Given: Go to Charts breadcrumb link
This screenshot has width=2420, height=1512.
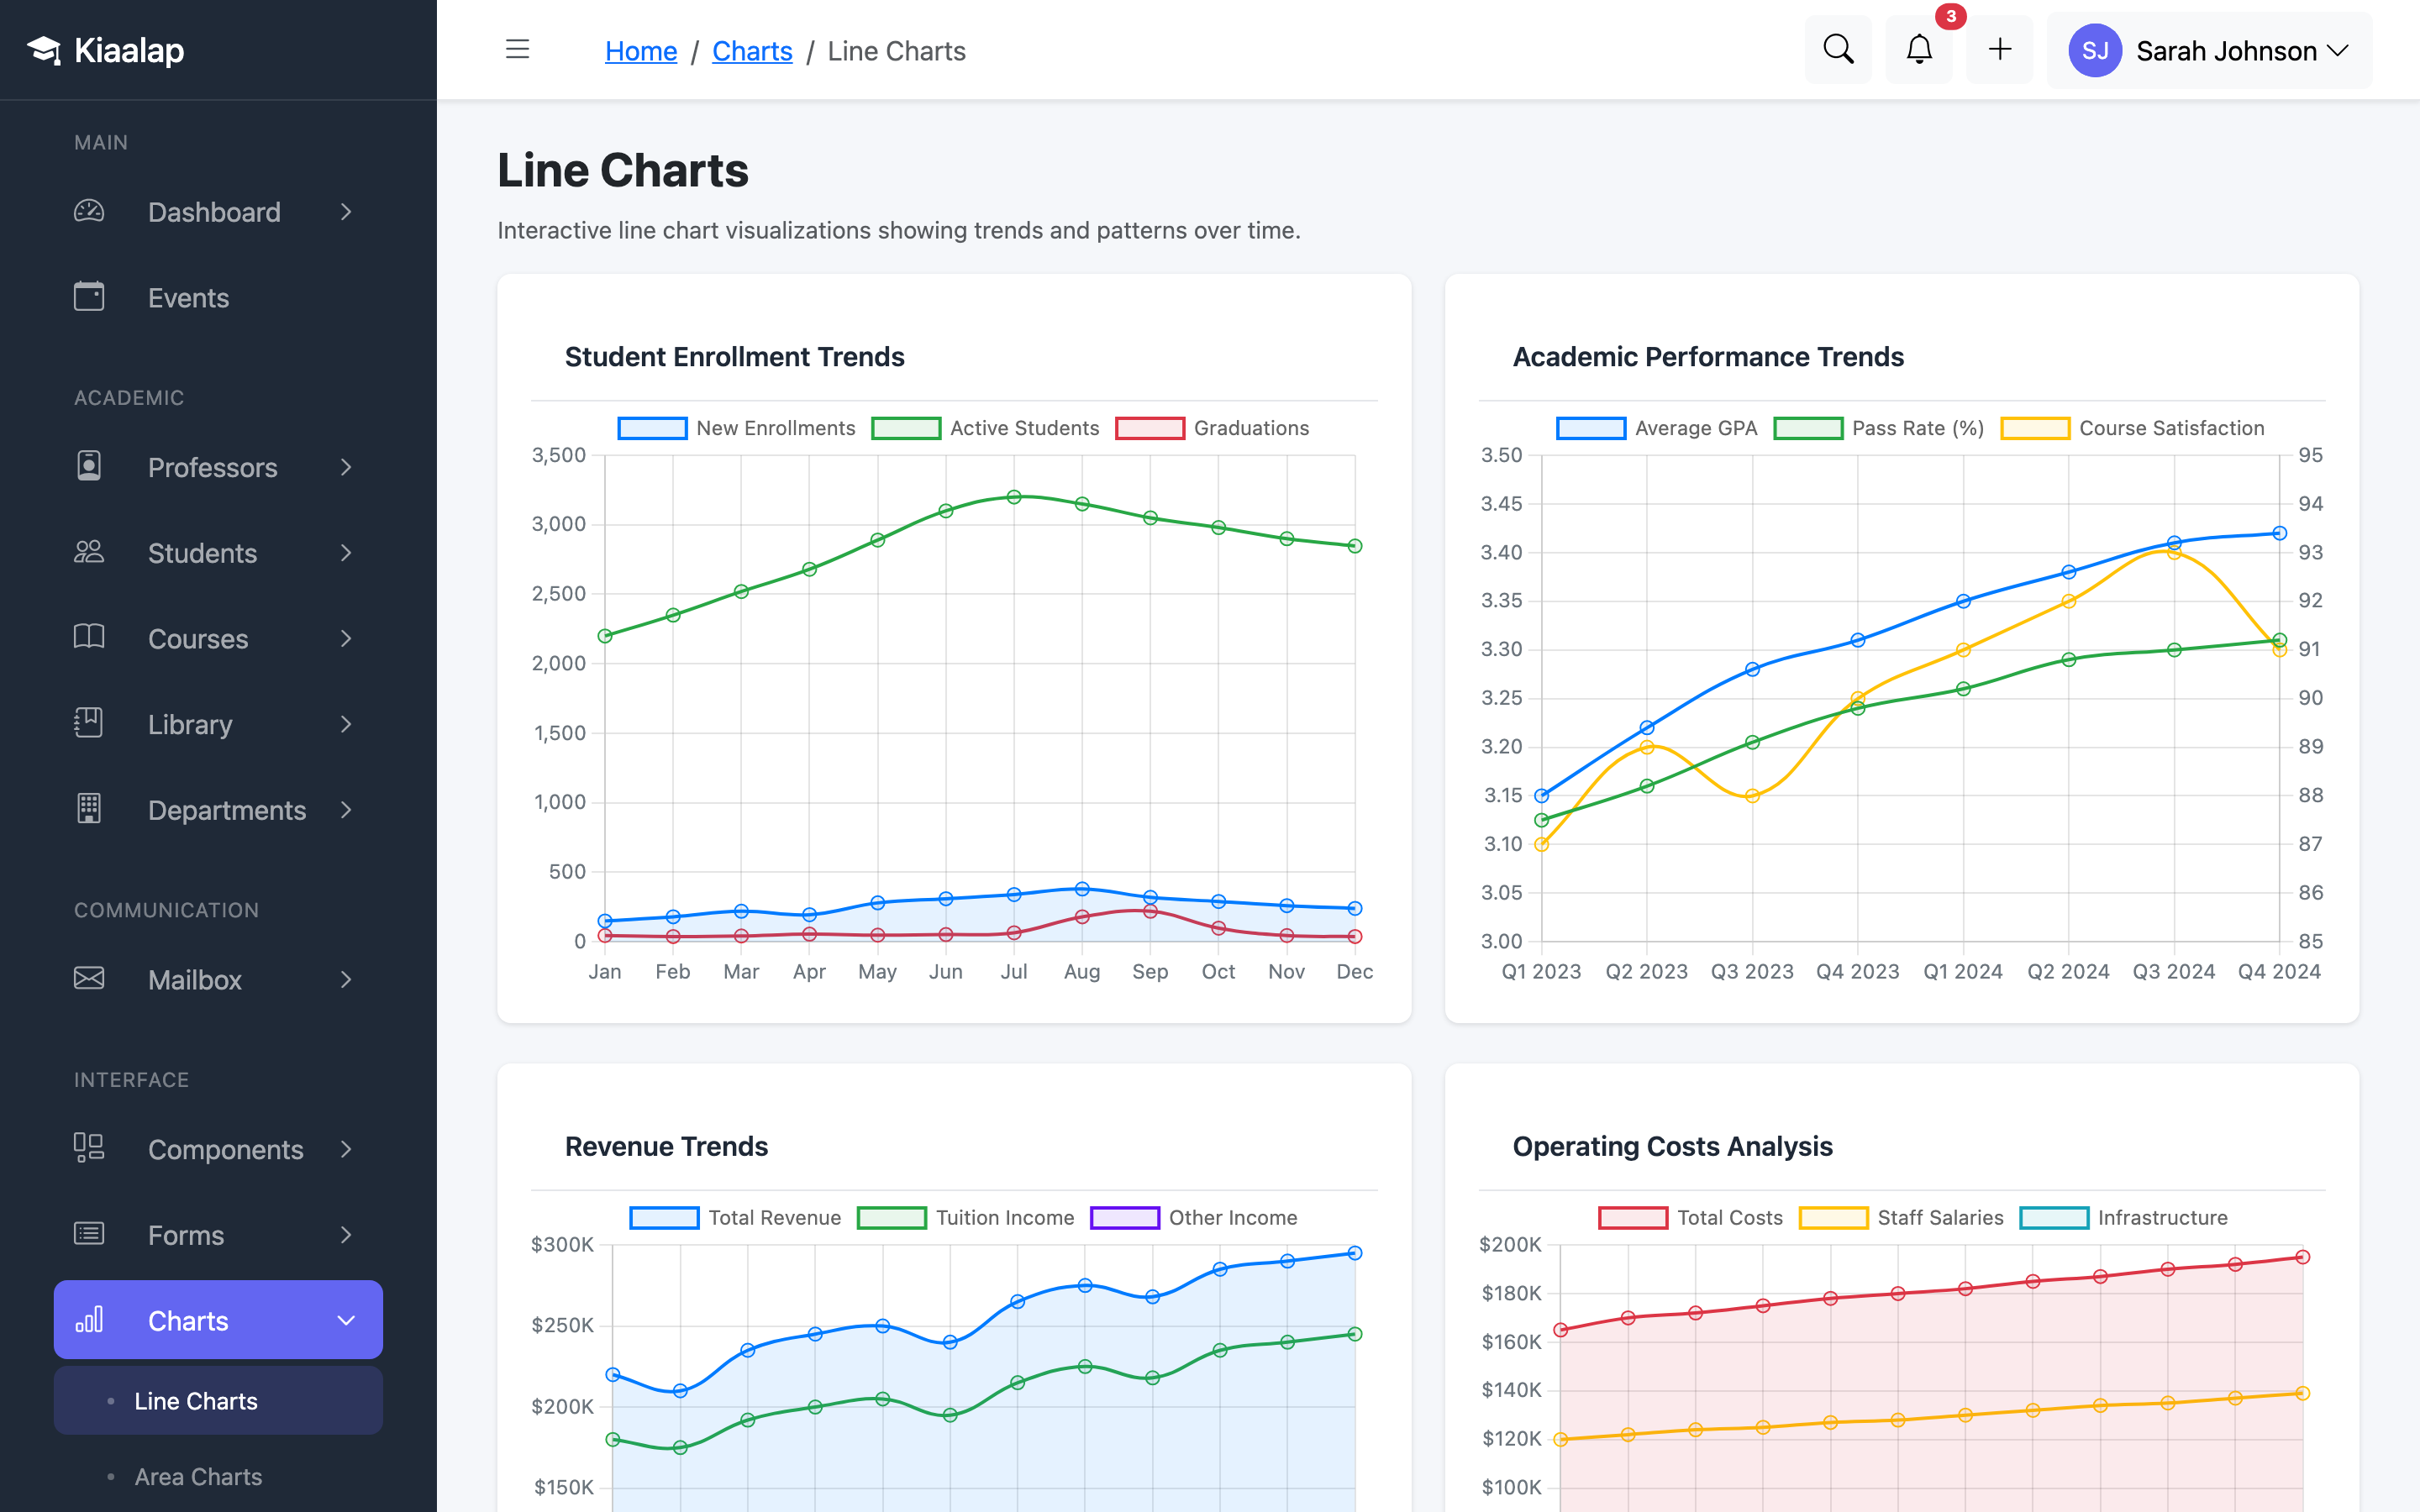Looking at the screenshot, I should (x=752, y=51).
